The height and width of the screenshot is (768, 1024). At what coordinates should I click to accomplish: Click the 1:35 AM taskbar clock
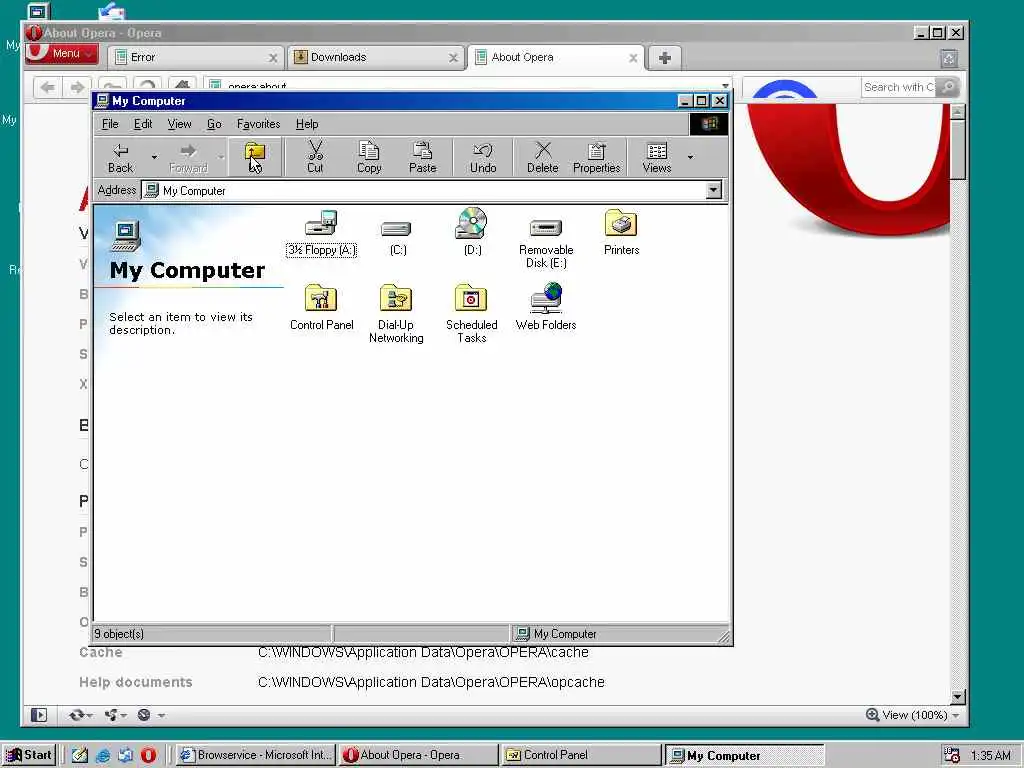coord(991,756)
